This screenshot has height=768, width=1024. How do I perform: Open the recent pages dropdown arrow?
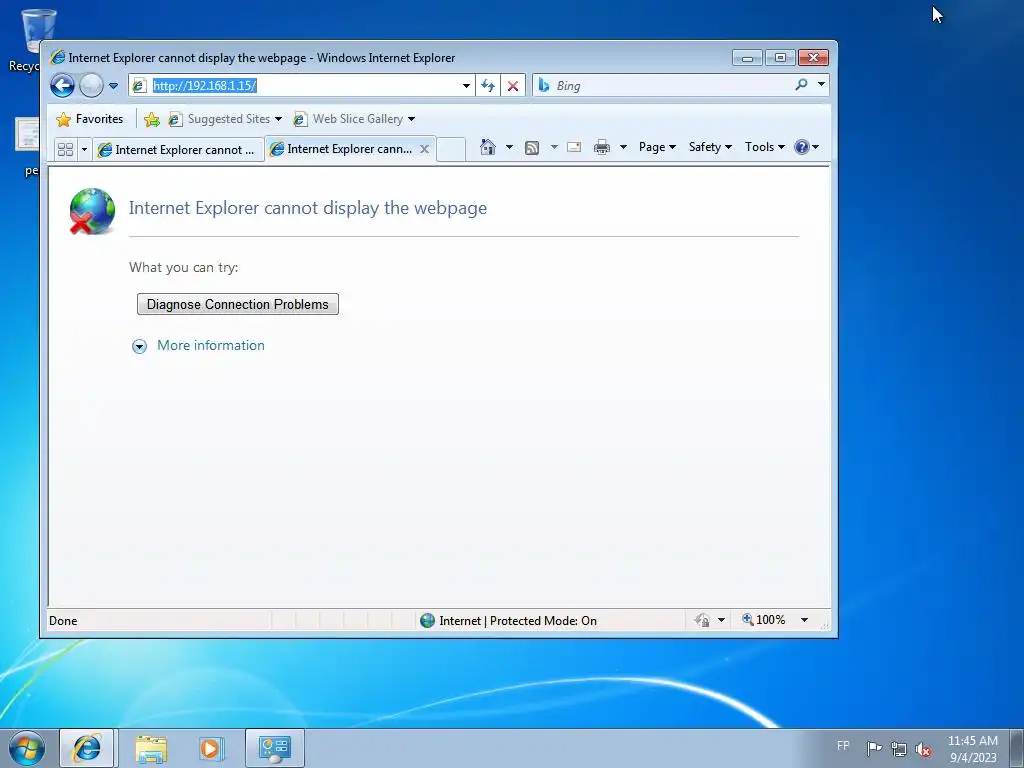pos(113,86)
